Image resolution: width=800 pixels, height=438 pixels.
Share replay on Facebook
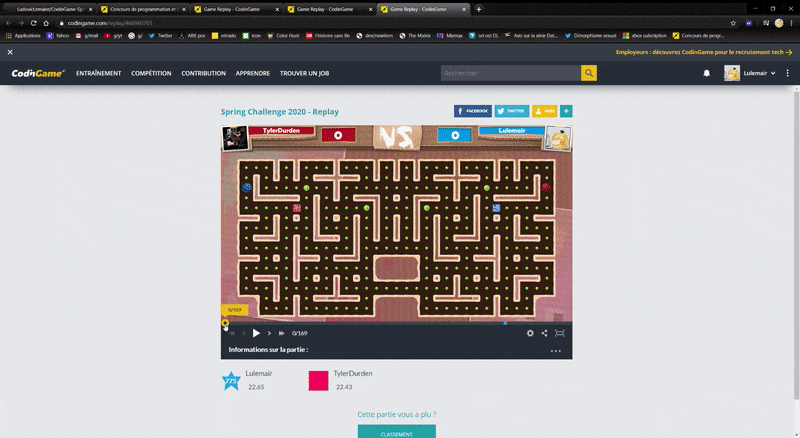pyautogui.click(x=473, y=111)
